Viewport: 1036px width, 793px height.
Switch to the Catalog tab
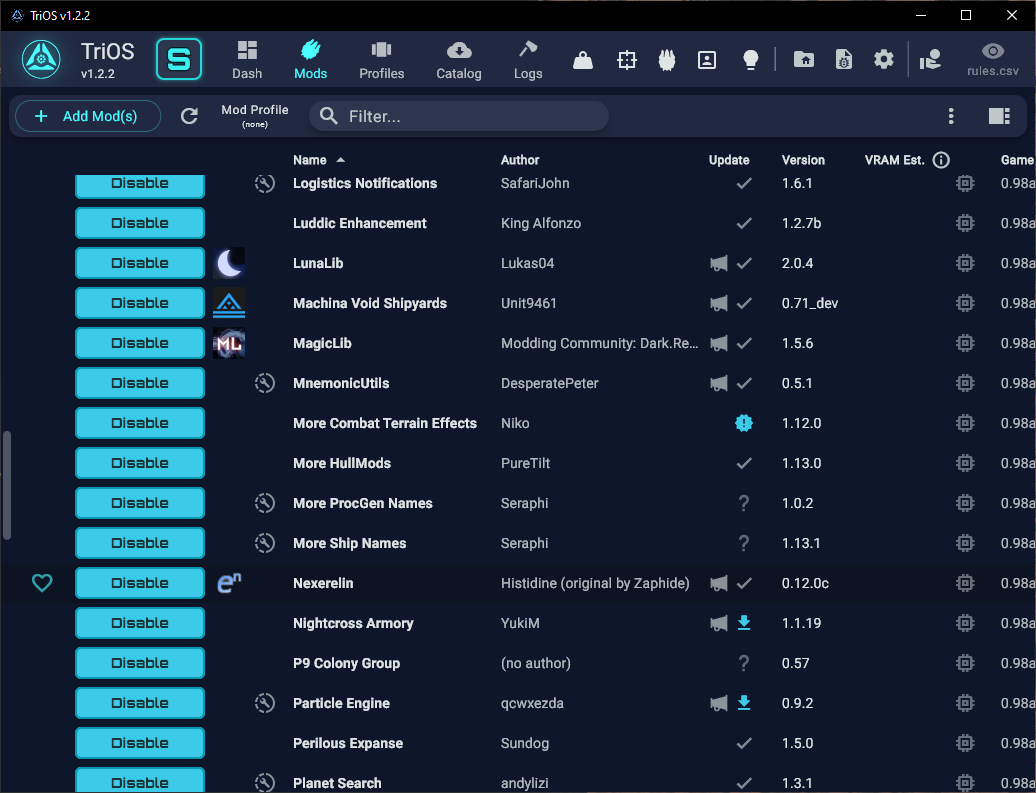pos(458,60)
